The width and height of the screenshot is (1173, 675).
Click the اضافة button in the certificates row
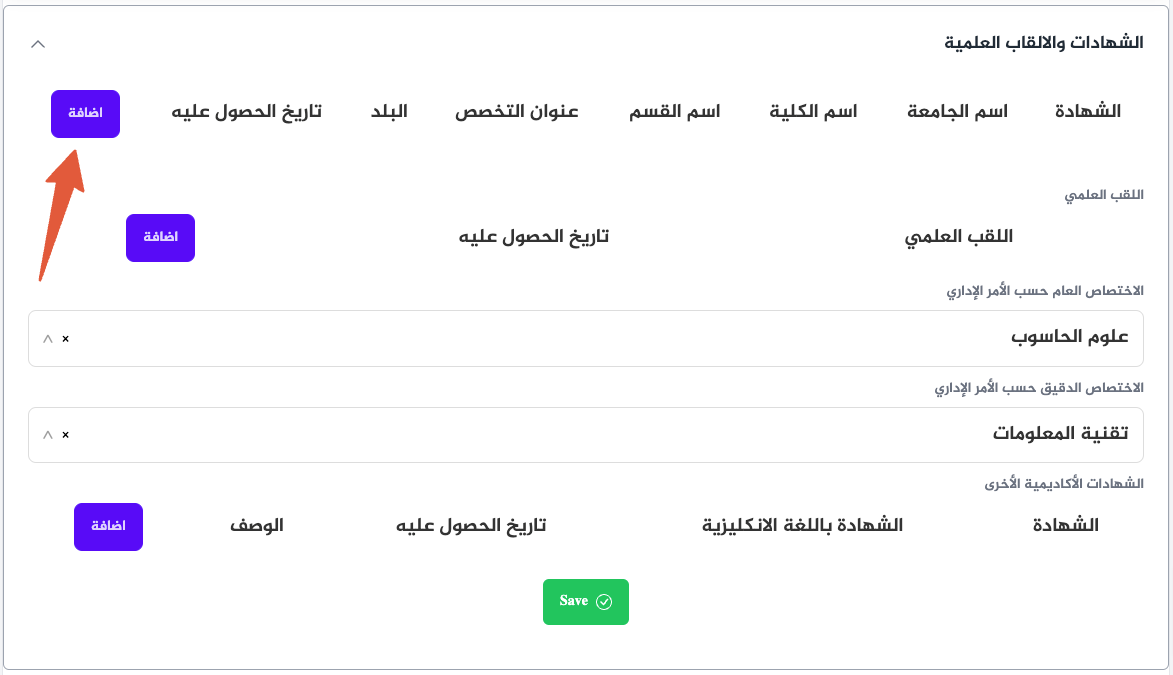(x=85, y=113)
